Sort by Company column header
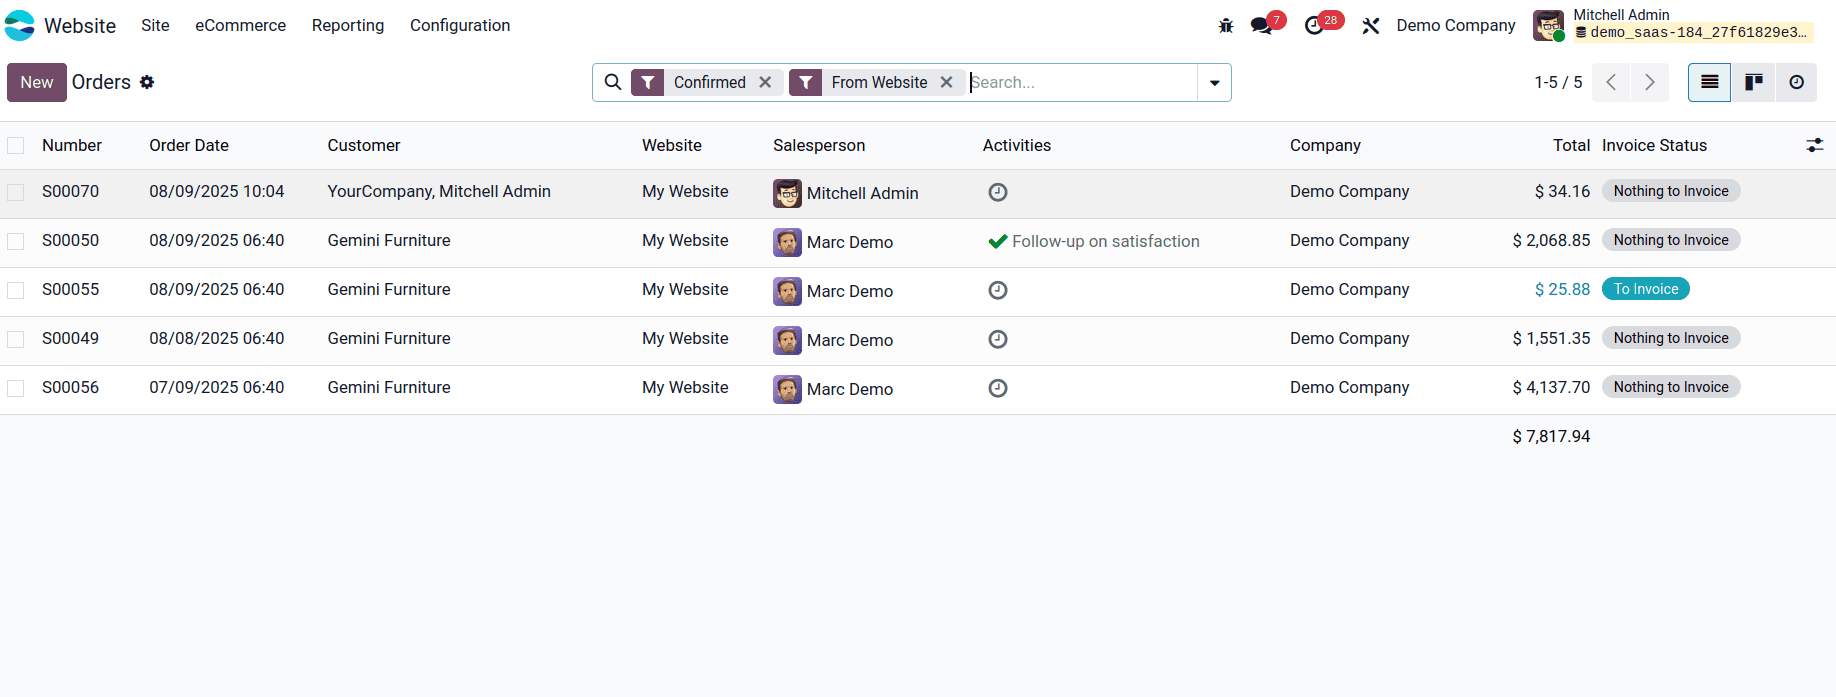Screen dimensions: 1836x697 click(x=1325, y=145)
